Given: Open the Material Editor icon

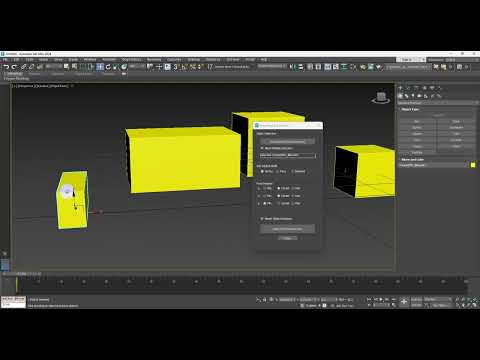Looking at the screenshot, I should (353, 67).
